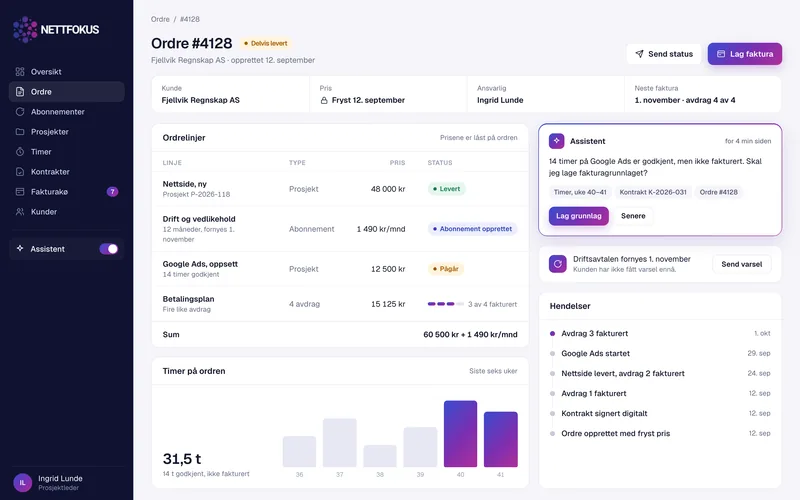Click the Nettfokus logo icon
The width and height of the screenshot is (800, 500).
point(25,29)
